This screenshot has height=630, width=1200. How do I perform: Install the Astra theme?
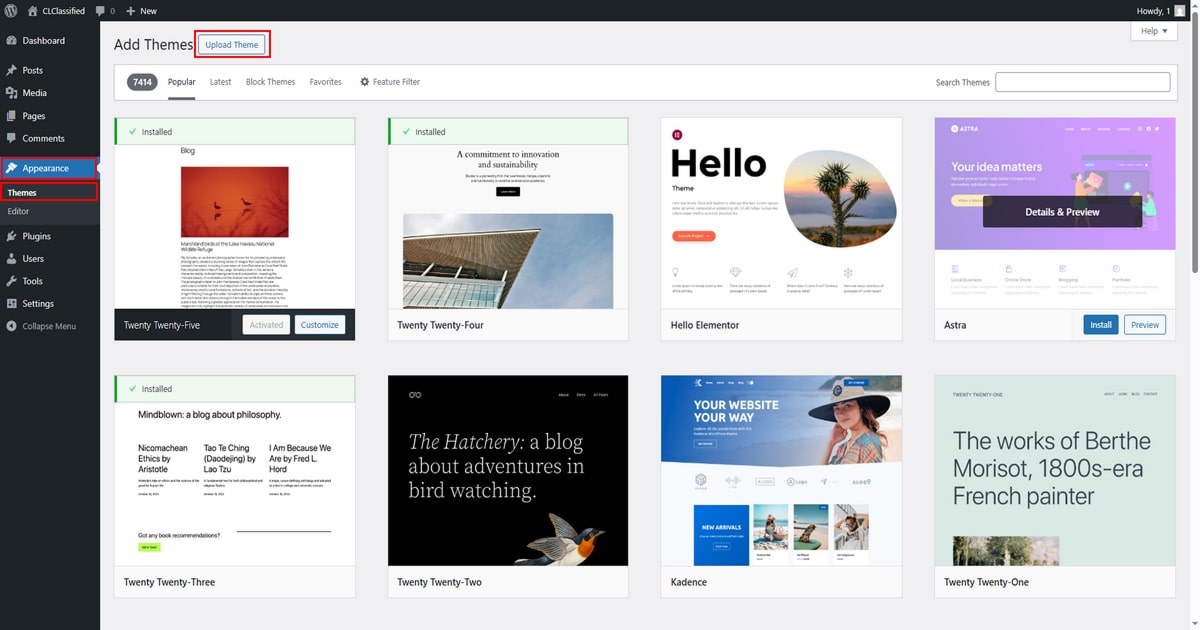[x=1101, y=325]
